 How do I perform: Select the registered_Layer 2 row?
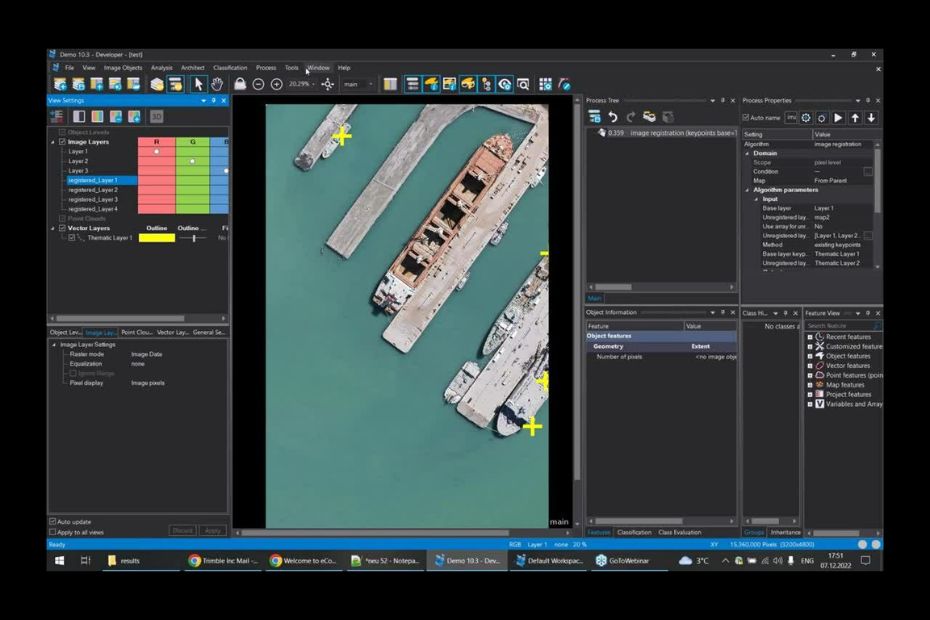point(93,190)
